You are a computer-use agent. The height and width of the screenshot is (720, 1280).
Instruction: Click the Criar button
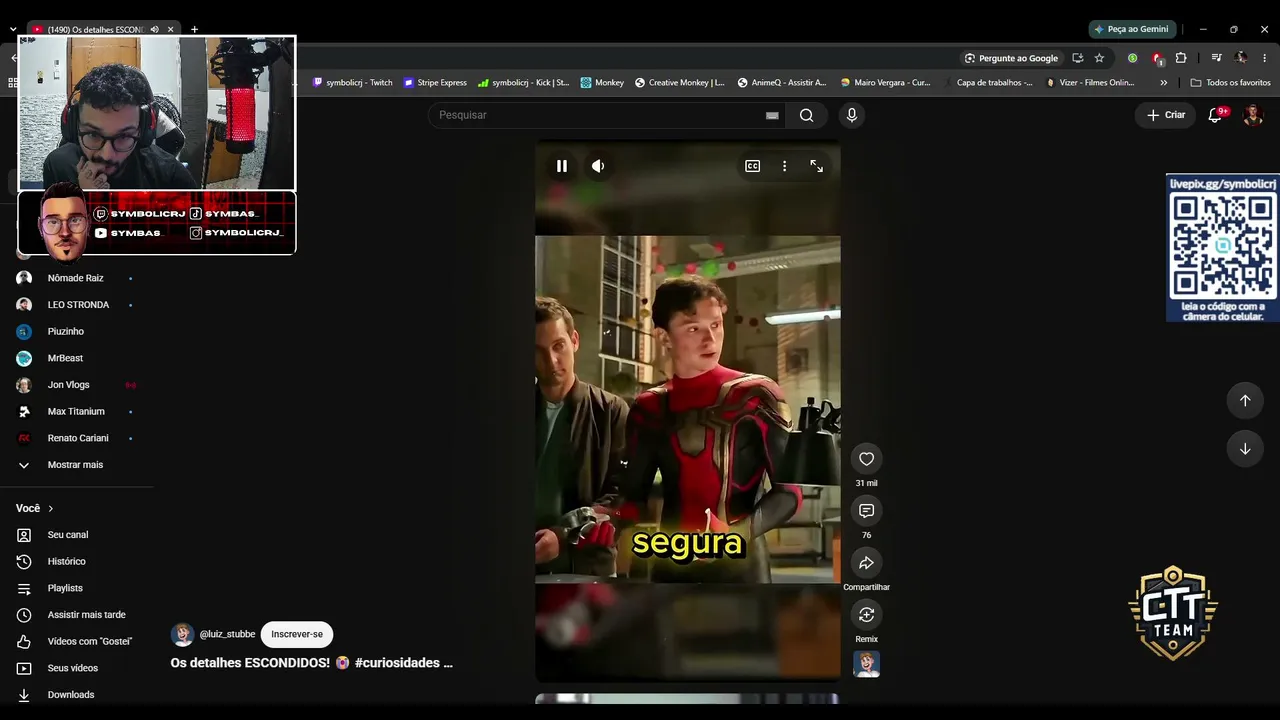click(x=1166, y=115)
